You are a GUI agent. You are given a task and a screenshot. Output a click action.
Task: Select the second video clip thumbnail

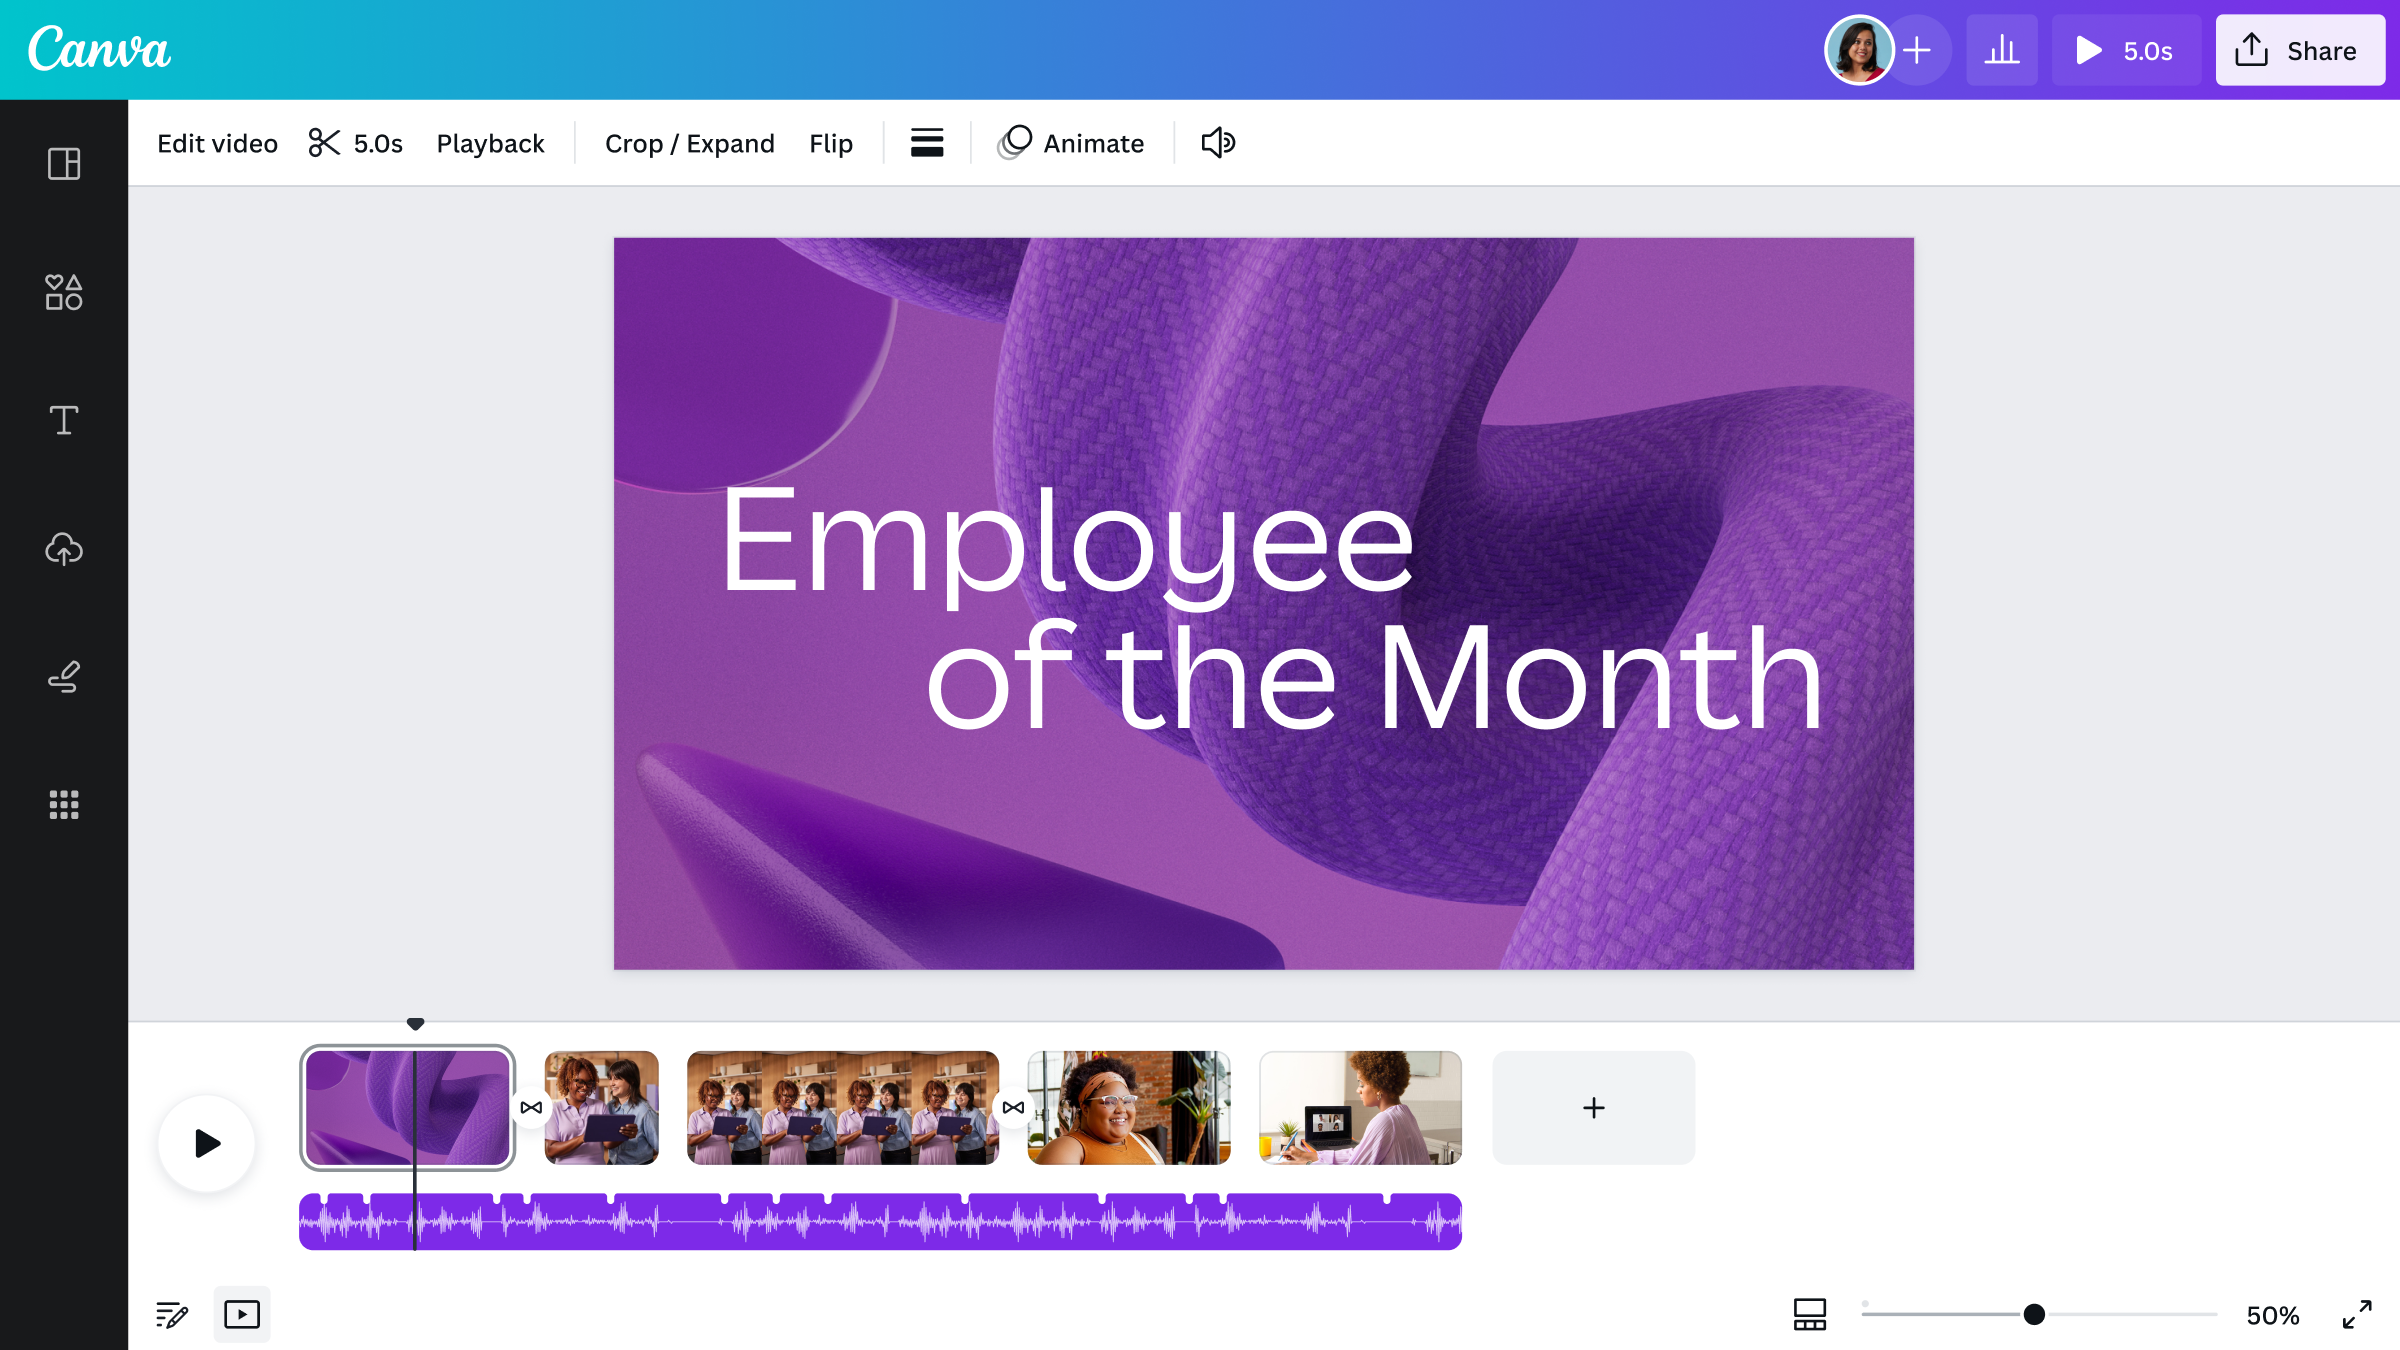[x=598, y=1108]
